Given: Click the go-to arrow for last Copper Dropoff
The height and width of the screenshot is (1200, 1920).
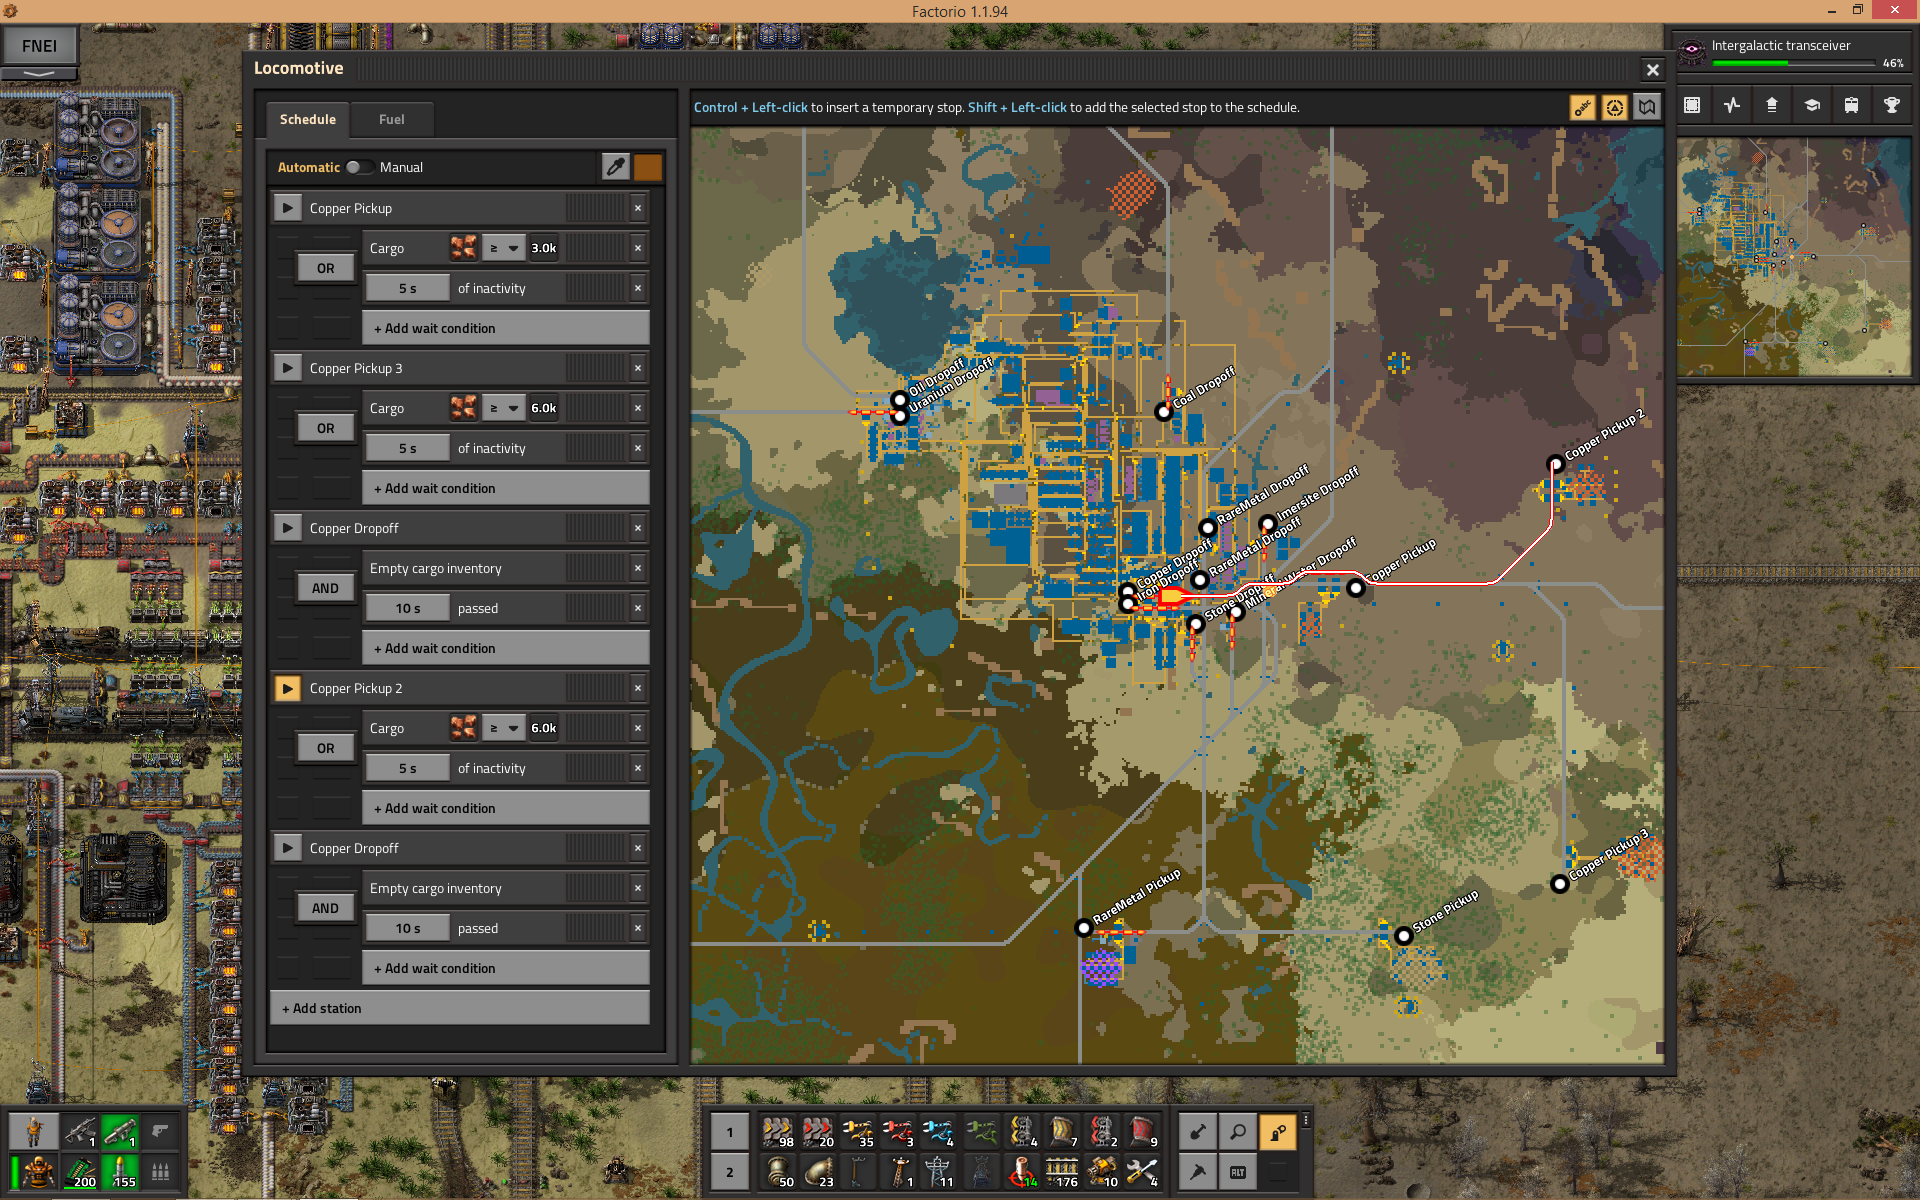Looking at the screenshot, I should 288,848.
